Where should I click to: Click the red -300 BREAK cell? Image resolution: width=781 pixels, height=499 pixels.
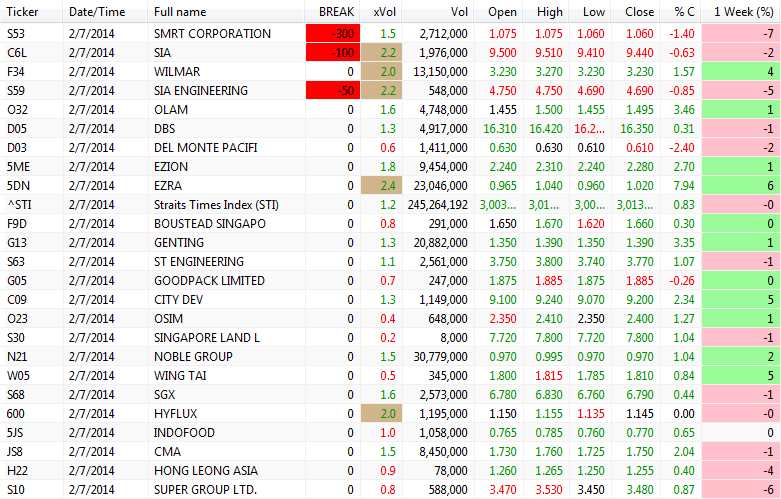(334, 34)
